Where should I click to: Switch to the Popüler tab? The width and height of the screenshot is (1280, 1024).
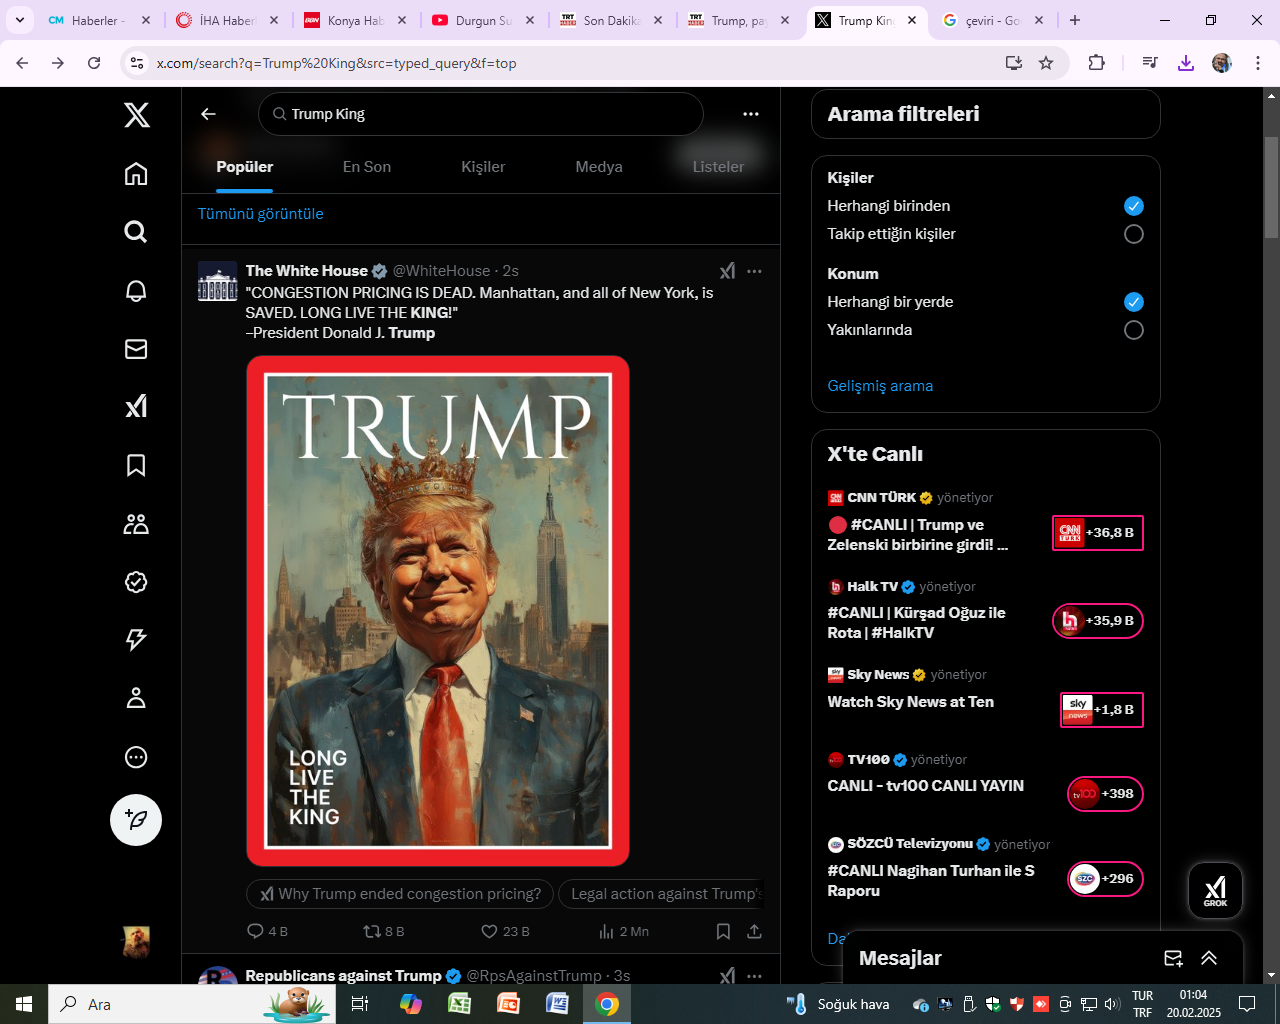click(245, 167)
